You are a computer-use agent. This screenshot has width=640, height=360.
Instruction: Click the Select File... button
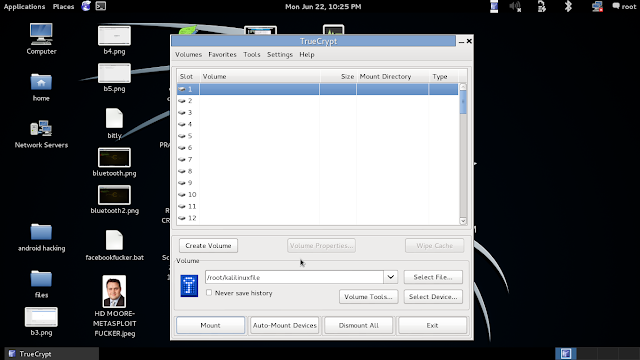coord(433,277)
